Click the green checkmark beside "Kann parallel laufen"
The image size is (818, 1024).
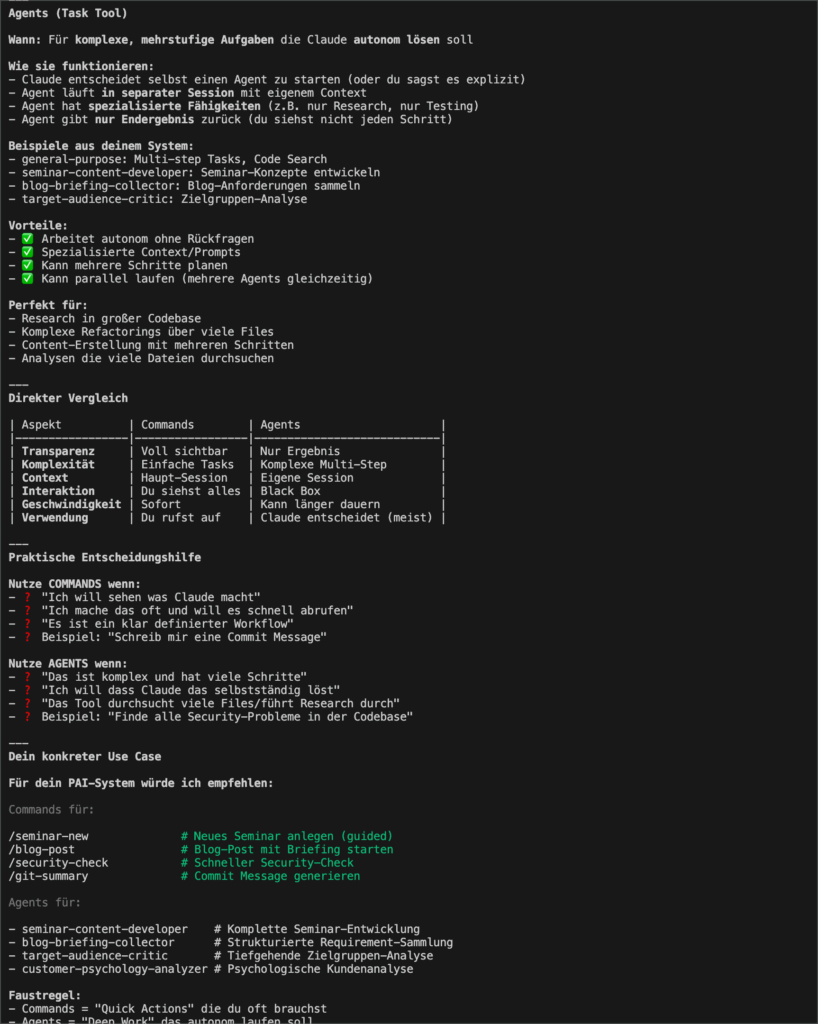click(x=28, y=278)
